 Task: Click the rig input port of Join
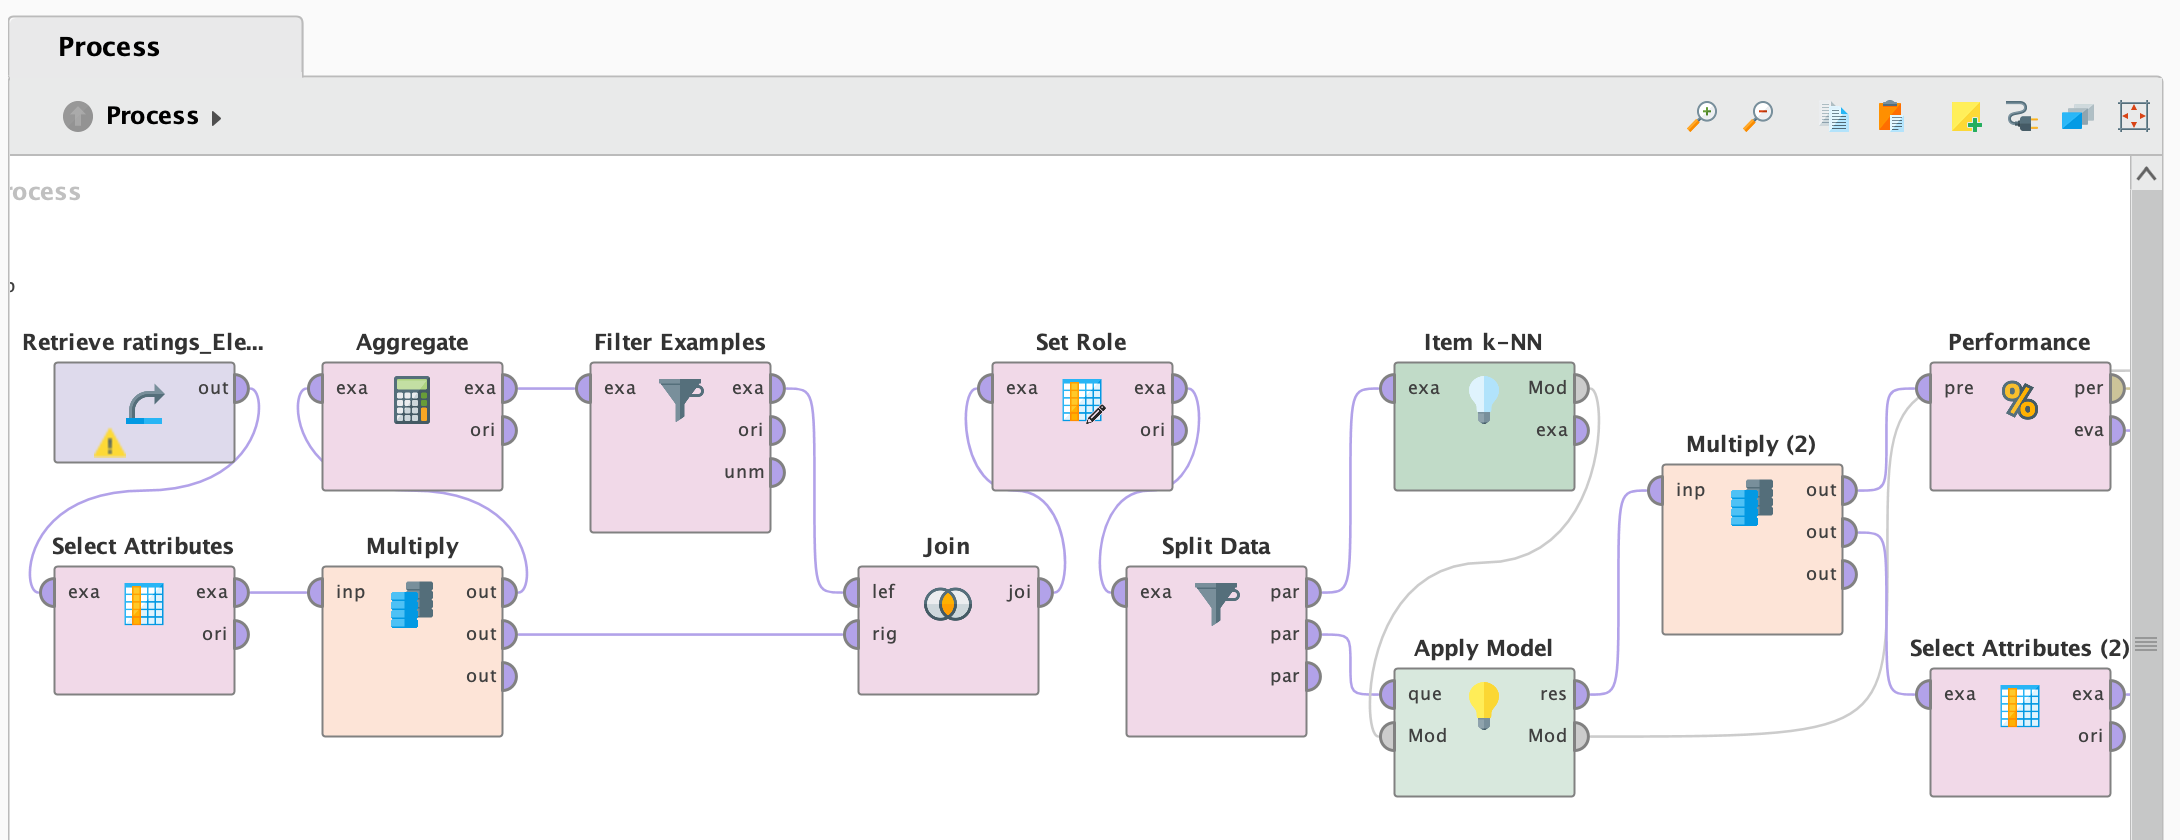(852, 634)
